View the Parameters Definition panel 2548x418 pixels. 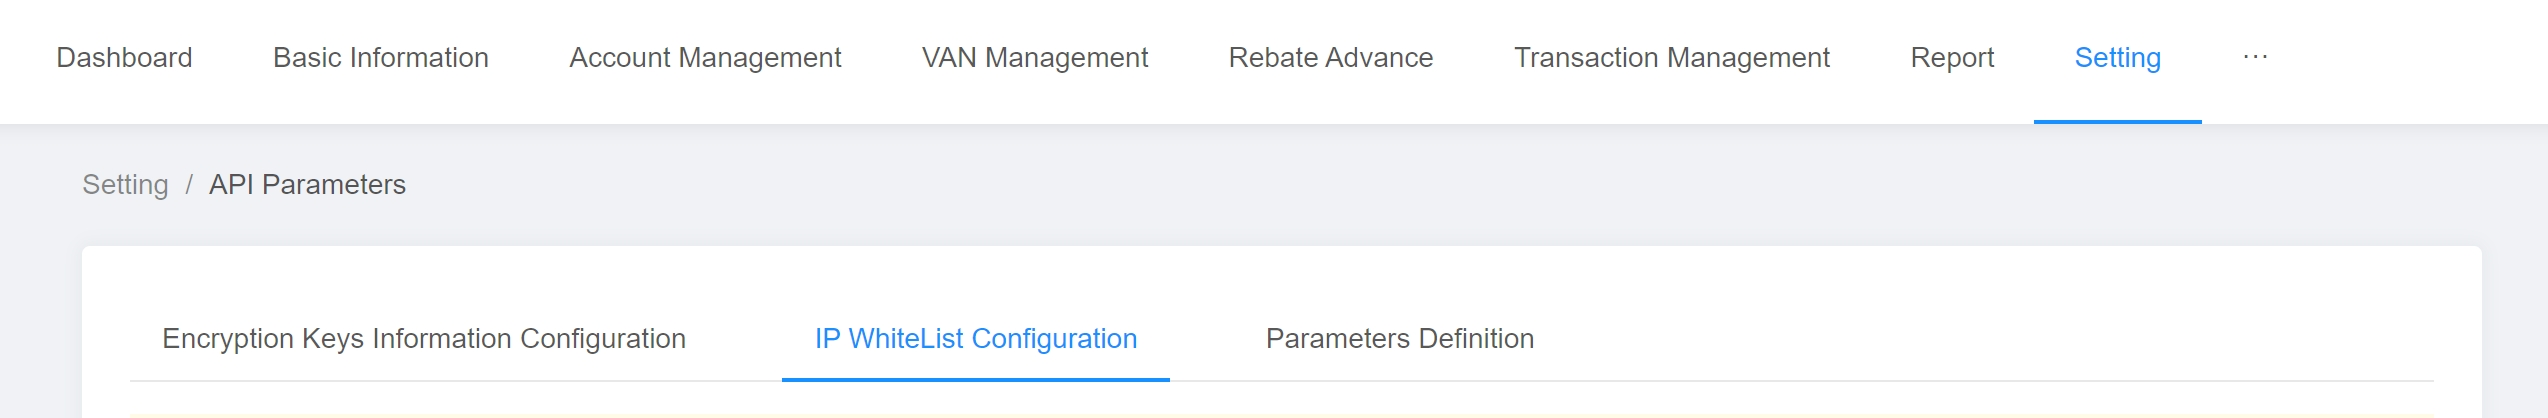(1399, 338)
